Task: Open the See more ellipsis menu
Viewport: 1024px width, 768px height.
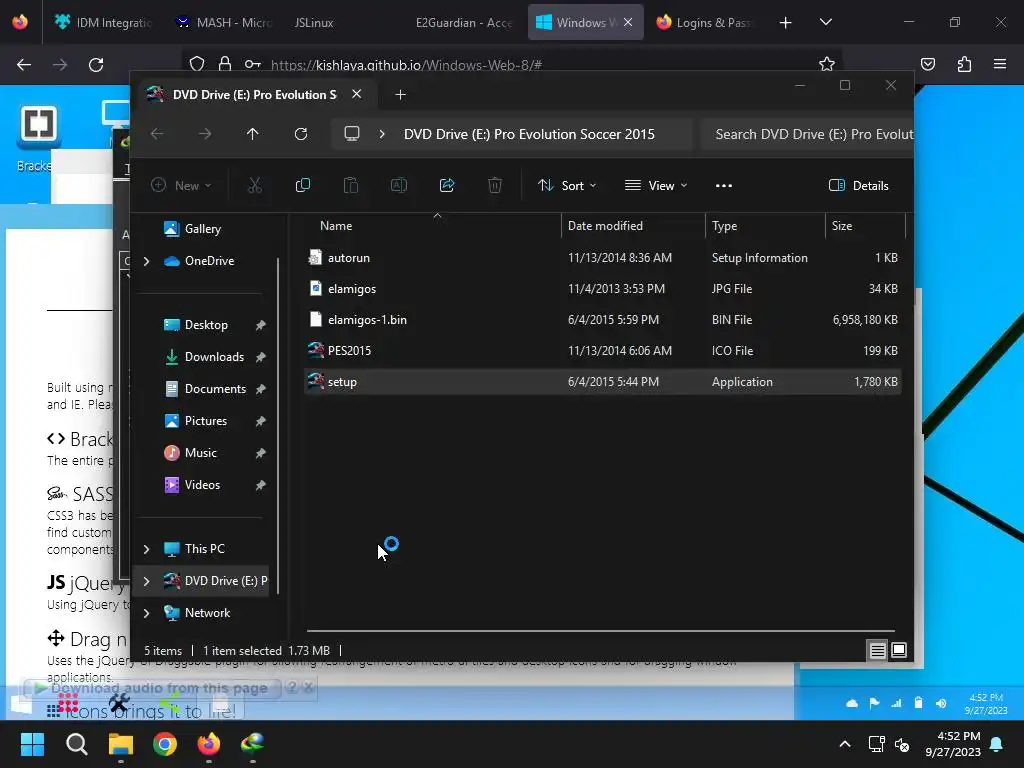Action: pos(724,185)
